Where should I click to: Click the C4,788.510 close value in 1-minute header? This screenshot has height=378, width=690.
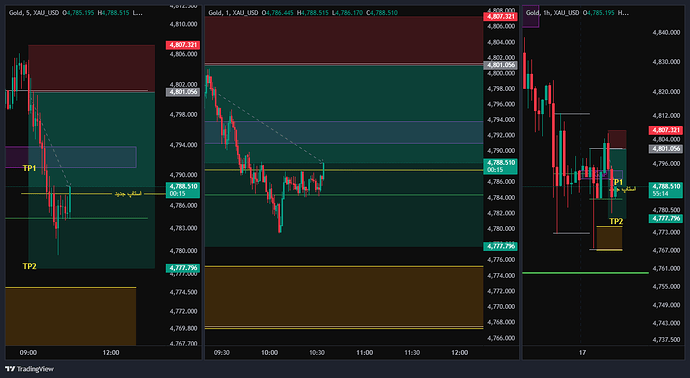tap(384, 13)
